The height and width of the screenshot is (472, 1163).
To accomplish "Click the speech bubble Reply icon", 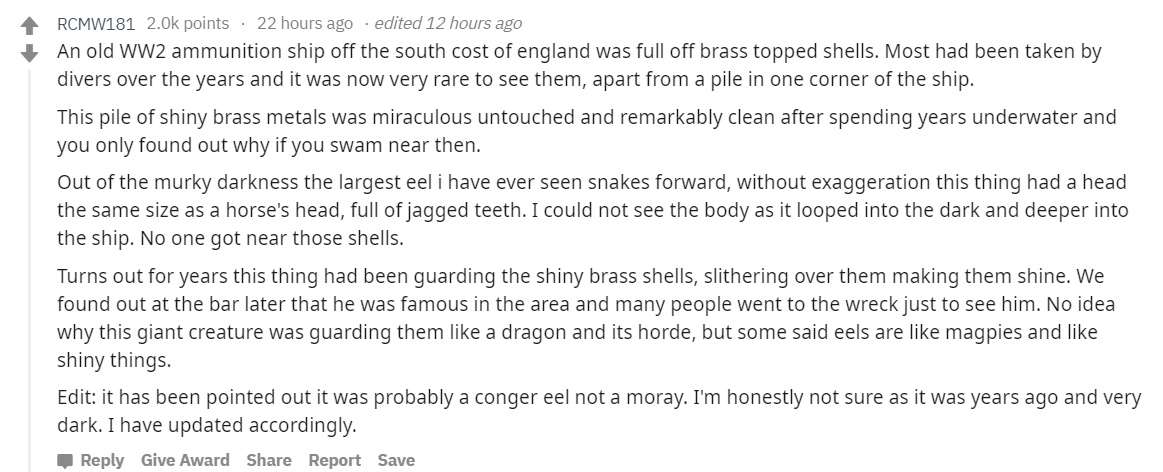I will pos(65,461).
